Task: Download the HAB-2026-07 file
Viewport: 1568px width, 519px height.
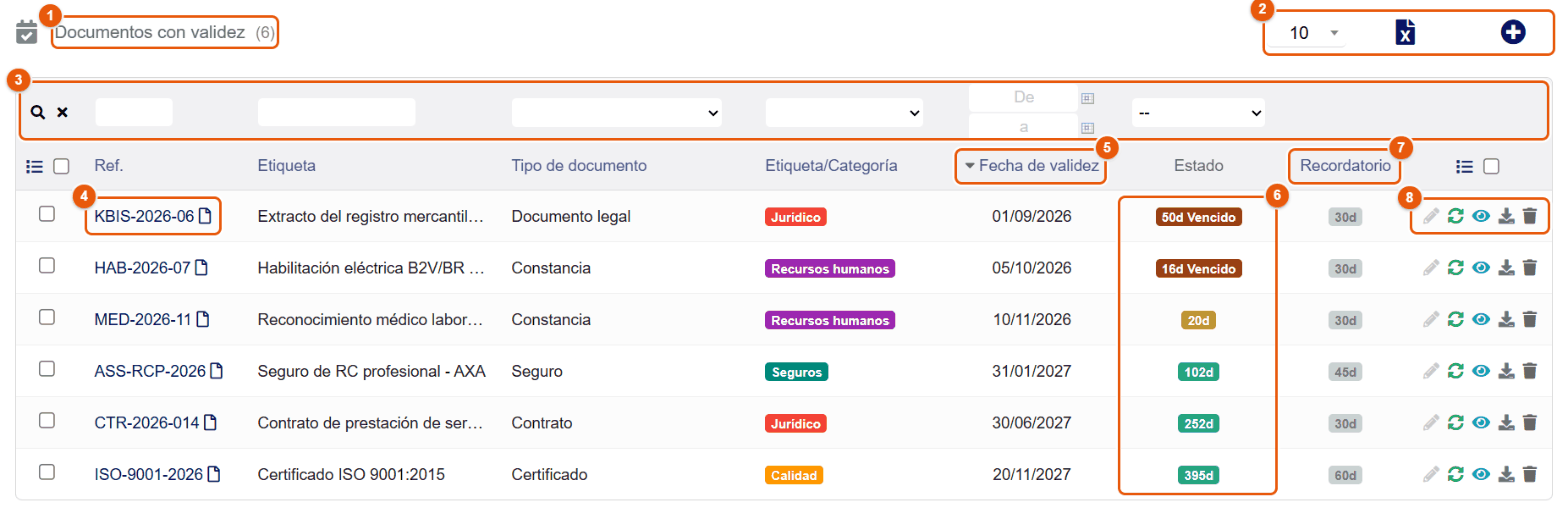Action: click(x=1507, y=268)
